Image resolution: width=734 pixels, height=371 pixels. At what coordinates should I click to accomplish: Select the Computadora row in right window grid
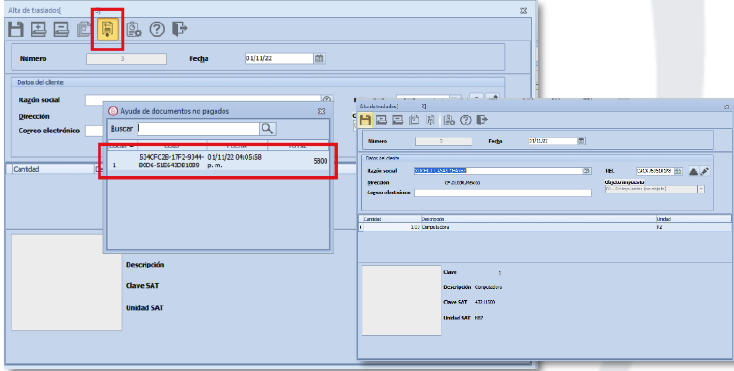[x=544, y=227]
